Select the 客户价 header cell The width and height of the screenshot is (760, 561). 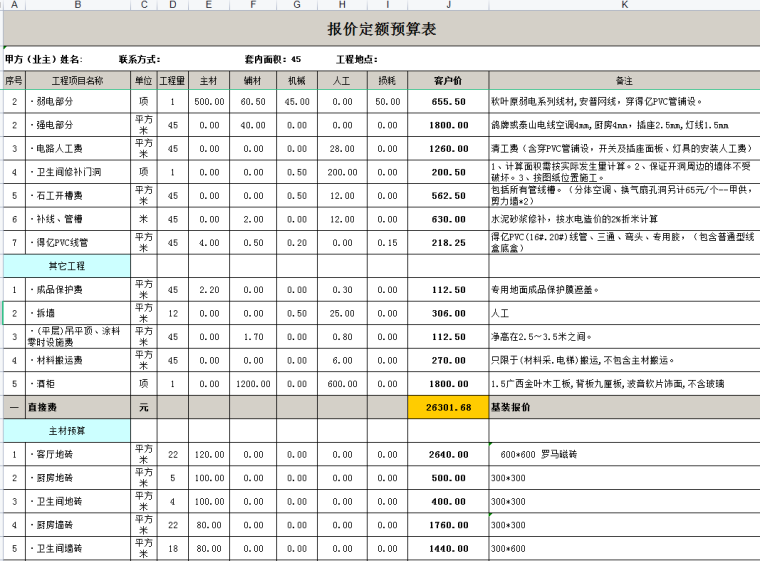point(448,80)
